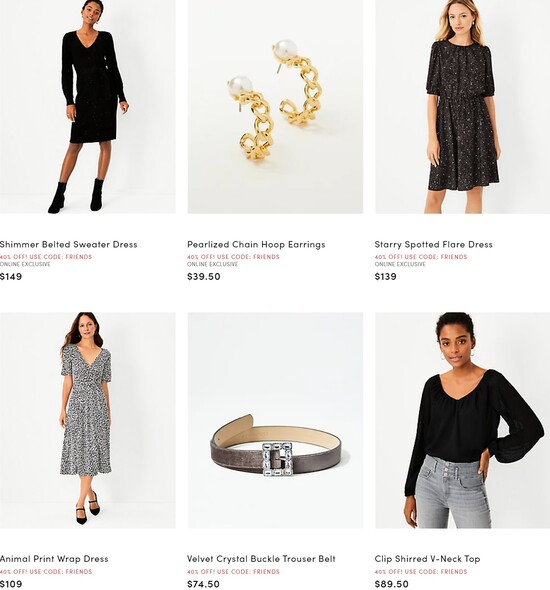Open the Clip Shirred V-Neck Top photo
This screenshot has height=590, width=550.
463,420
